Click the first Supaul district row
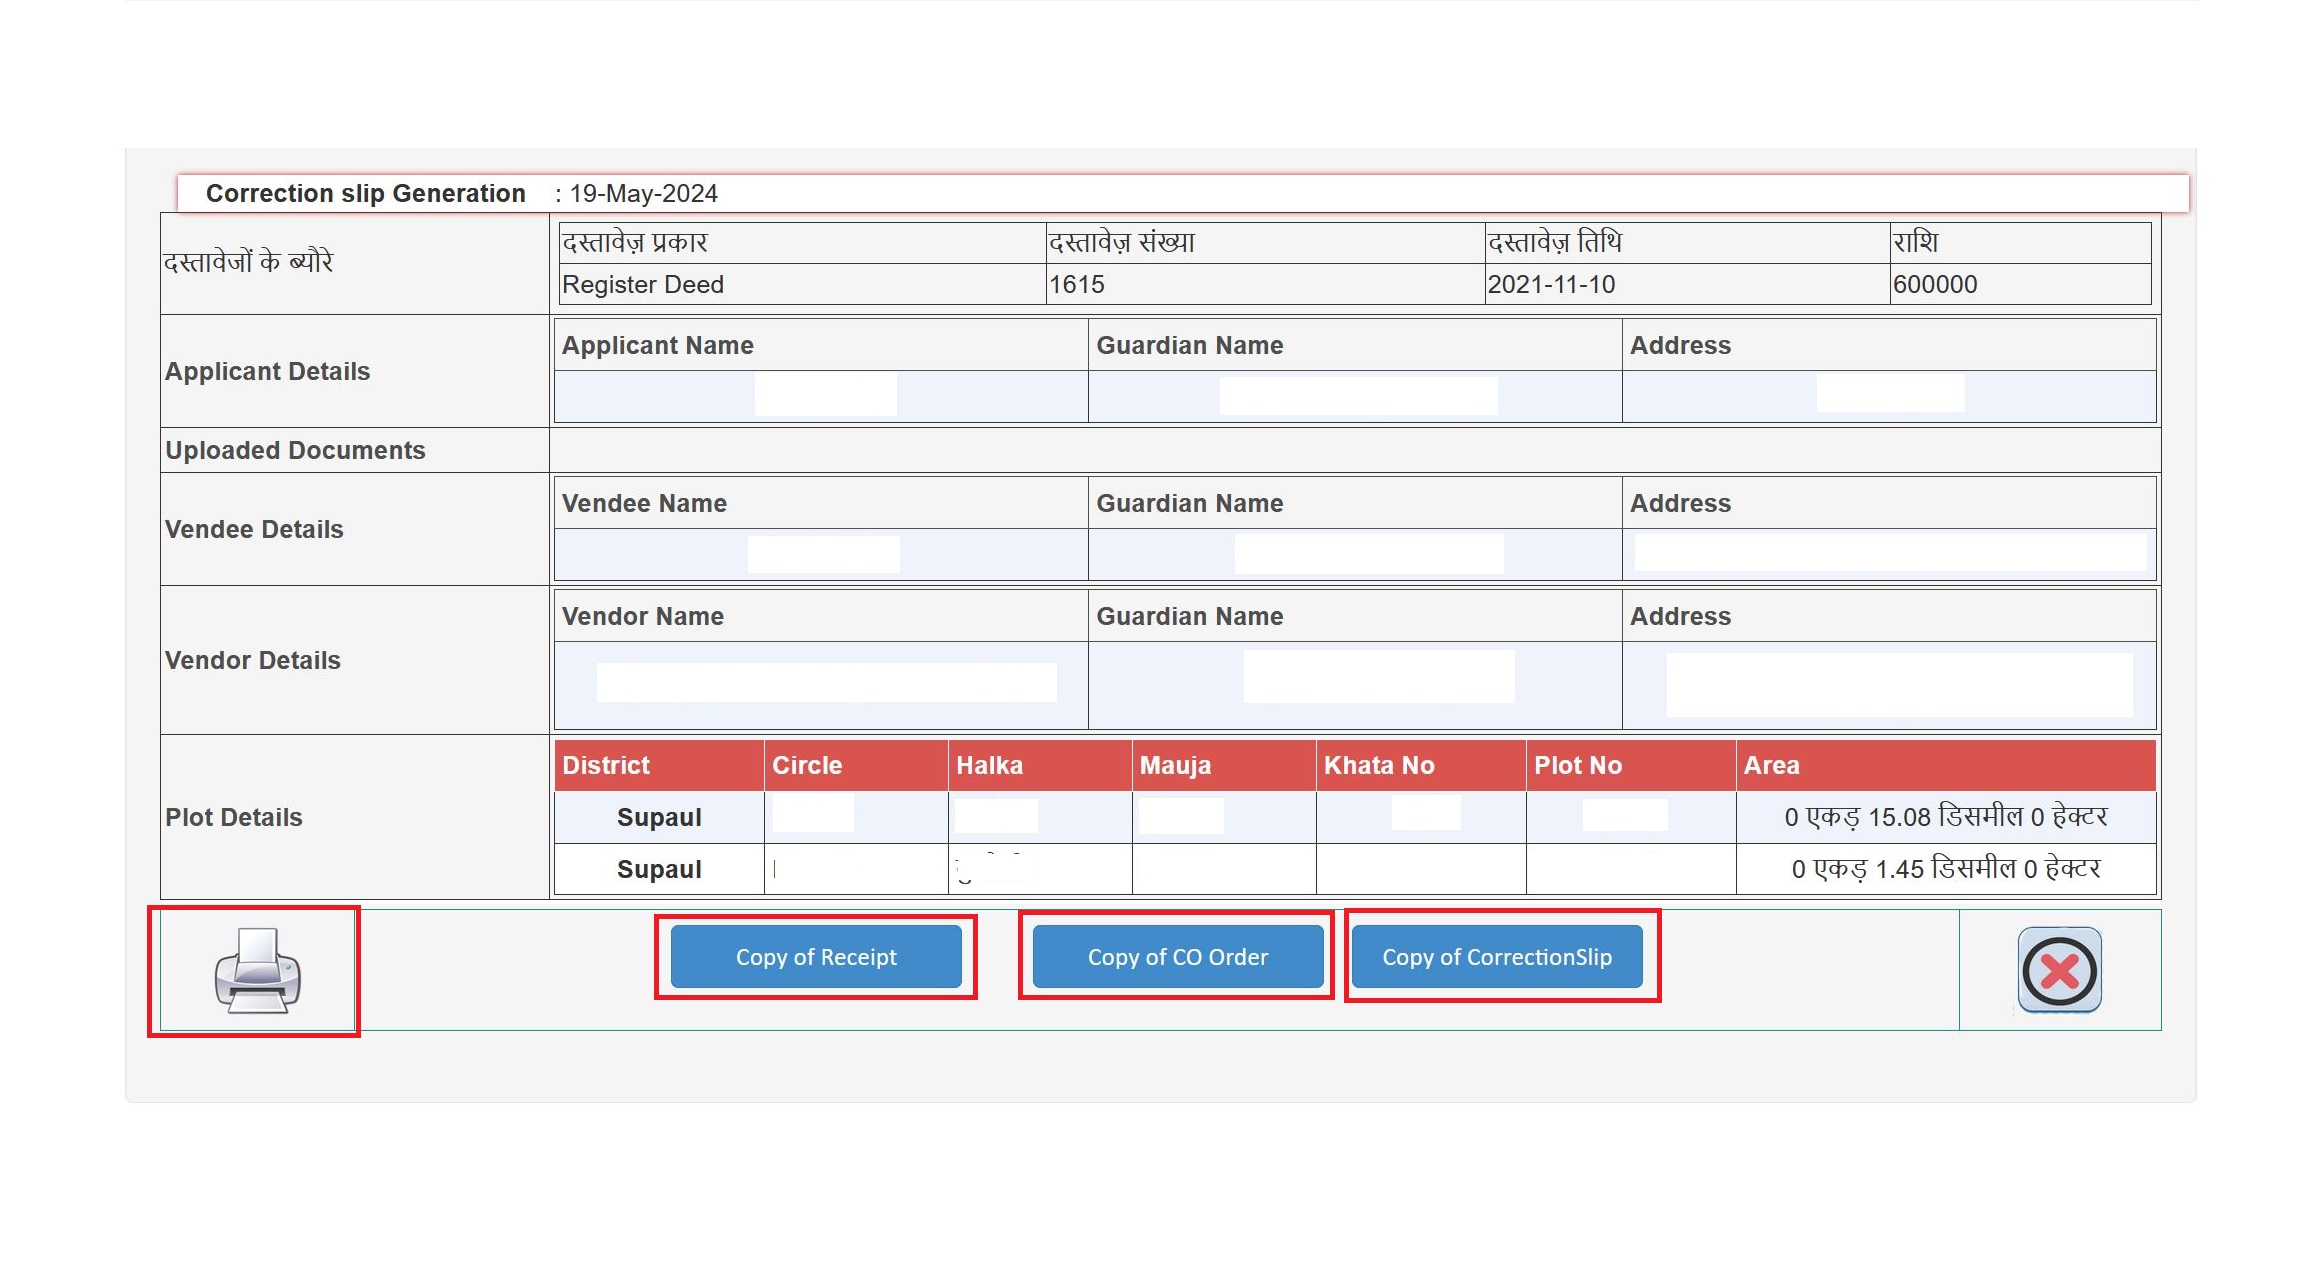Viewport: 2318px width, 1284px height. point(659,817)
